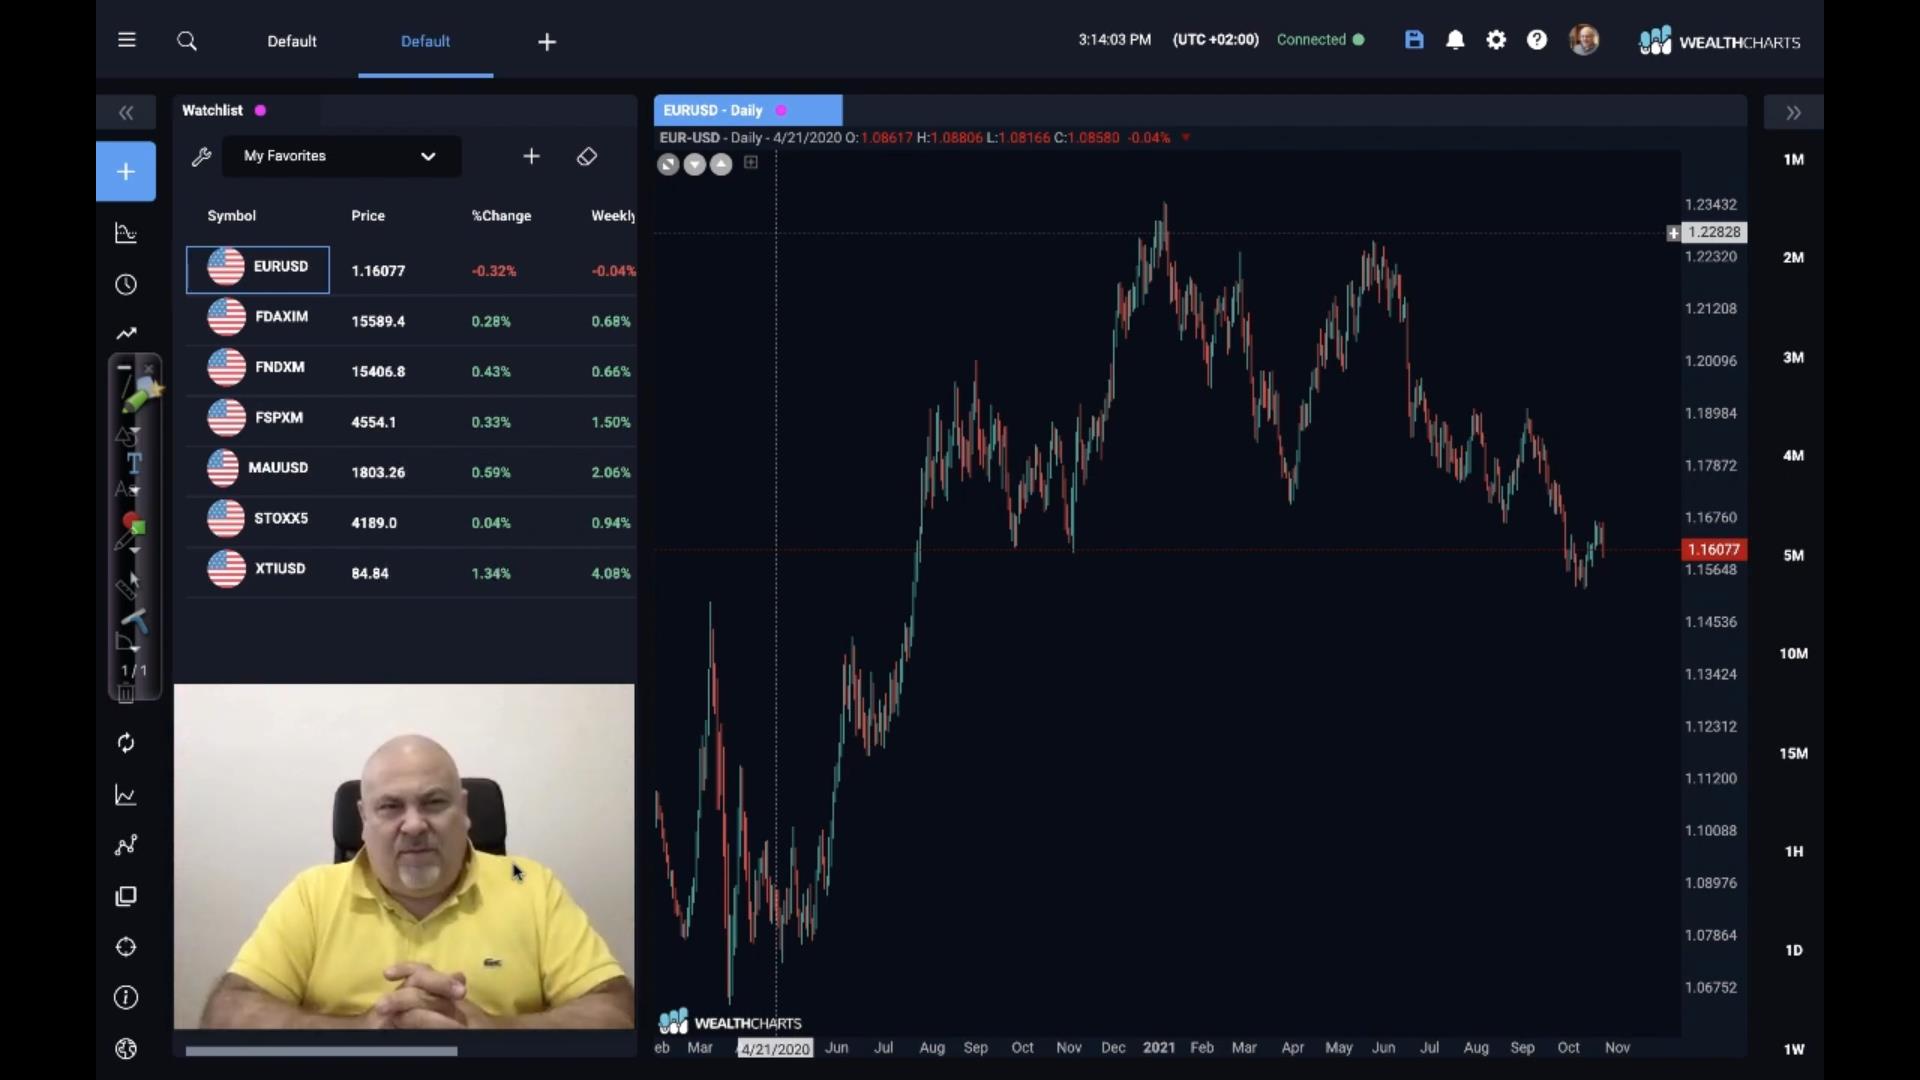1920x1080 pixels.
Task: Sort by the %Change column header
Action: coord(501,216)
